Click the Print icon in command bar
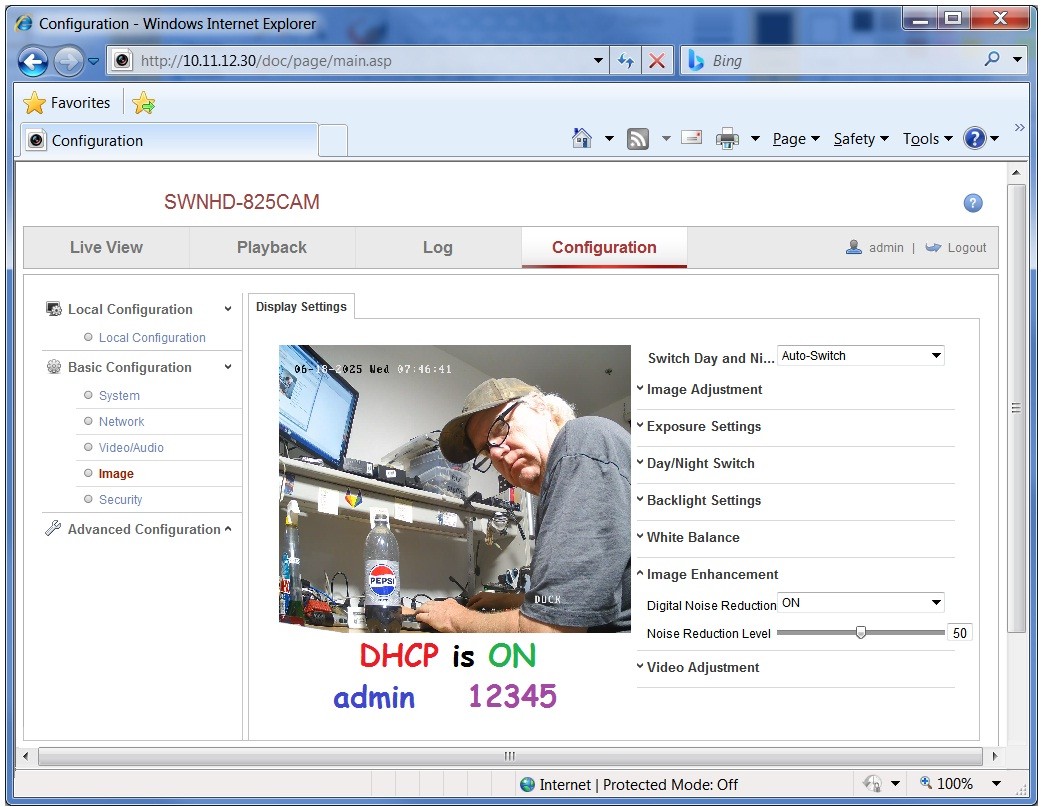Viewport: 1041px width, 807px height. (x=727, y=139)
